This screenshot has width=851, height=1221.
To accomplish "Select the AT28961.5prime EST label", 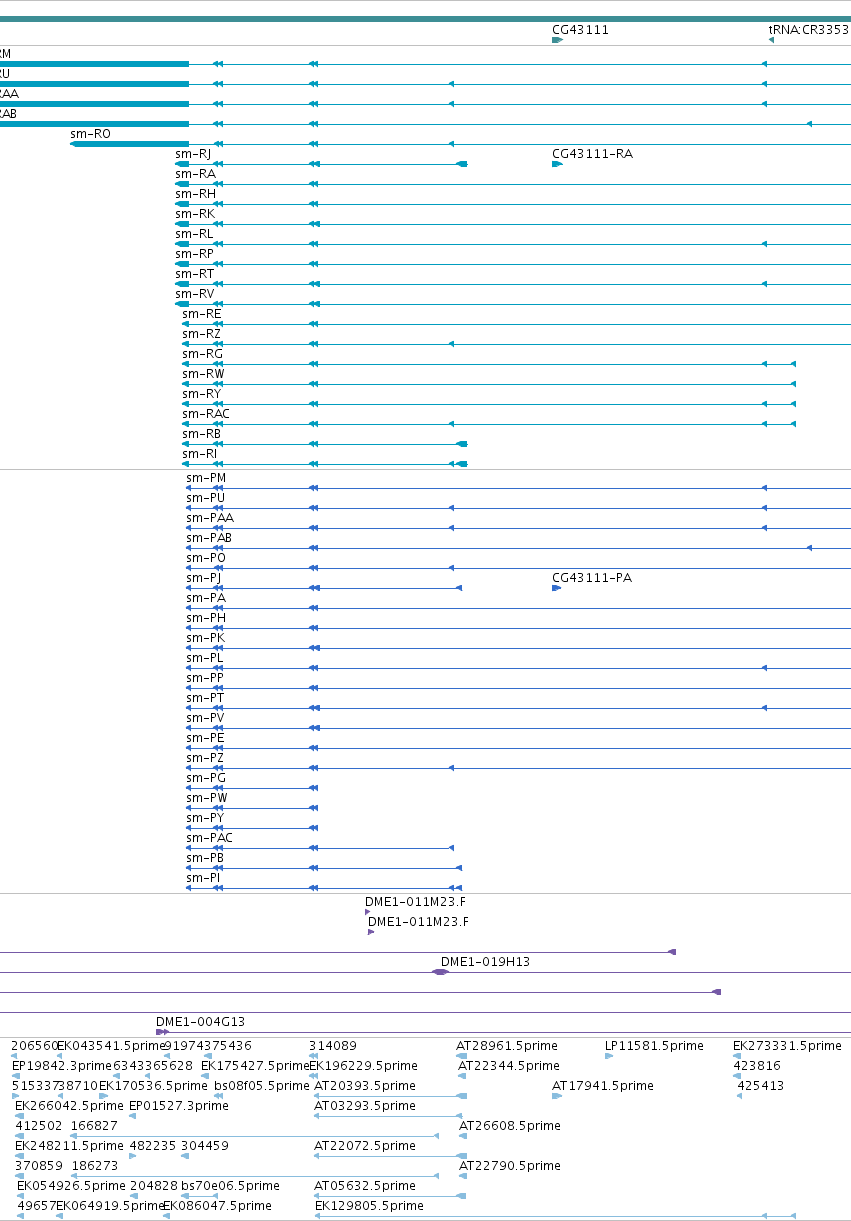I will pos(505,1046).
